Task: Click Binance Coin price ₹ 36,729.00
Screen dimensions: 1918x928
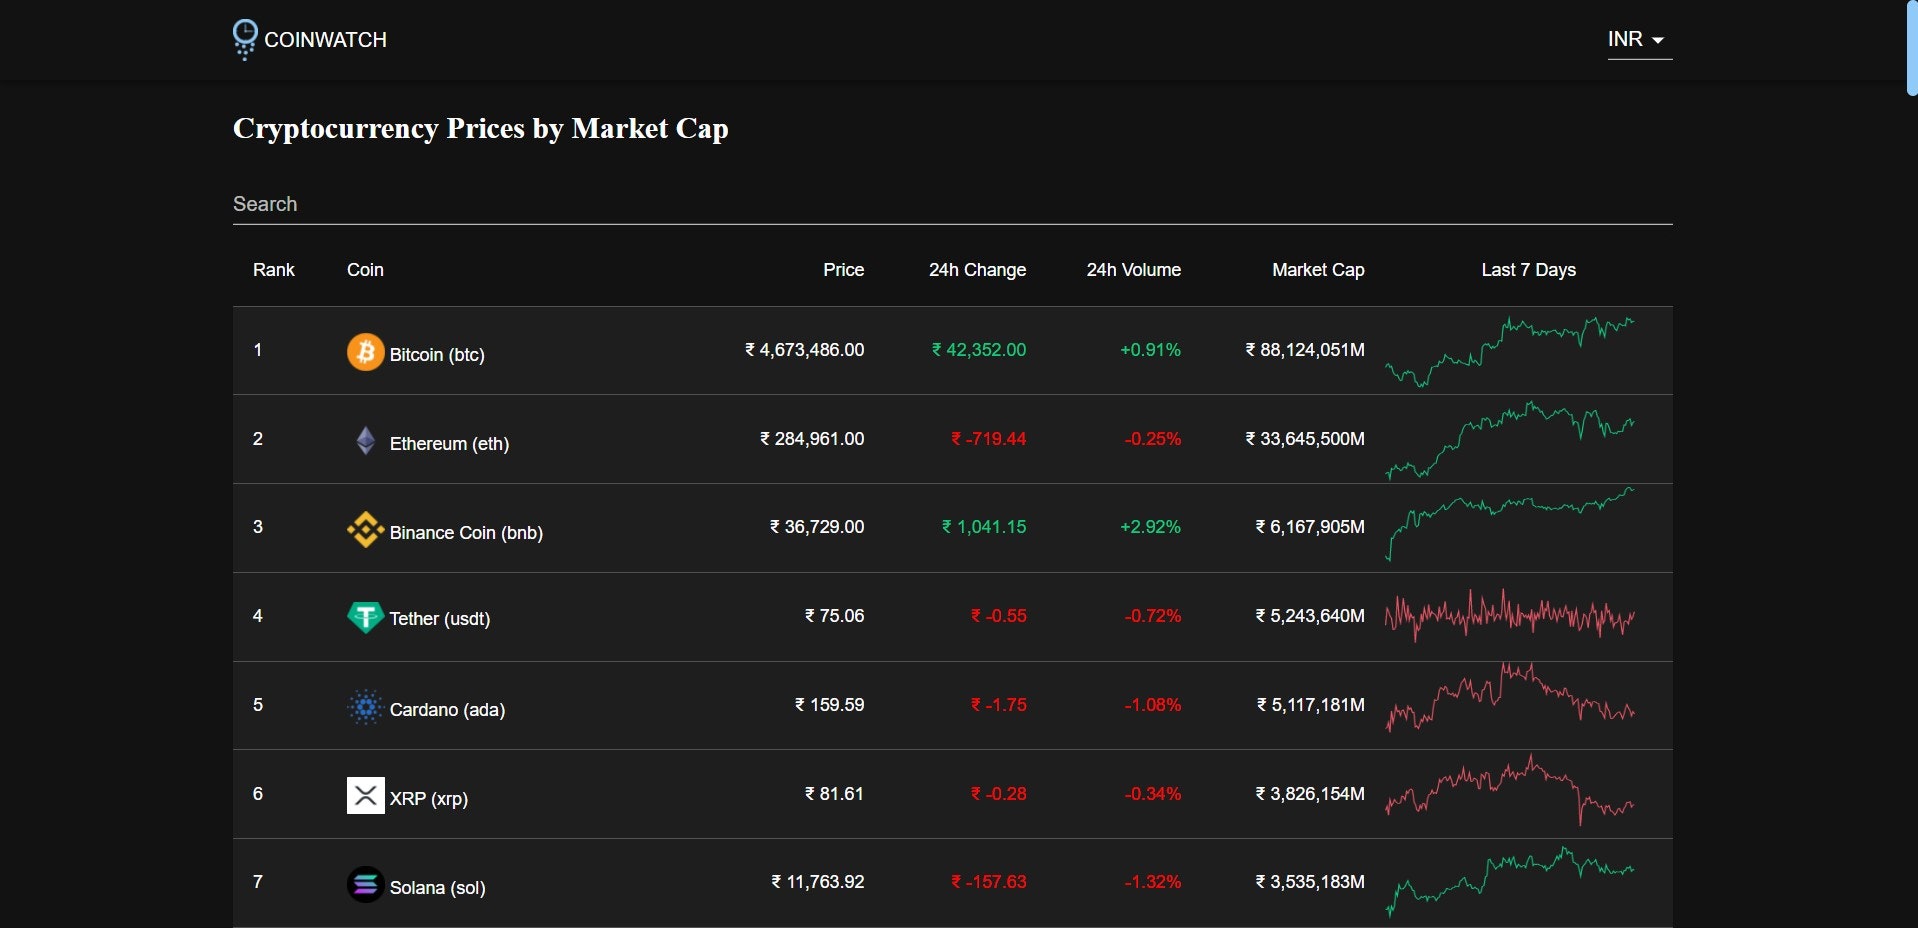Action: click(x=817, y=527)
